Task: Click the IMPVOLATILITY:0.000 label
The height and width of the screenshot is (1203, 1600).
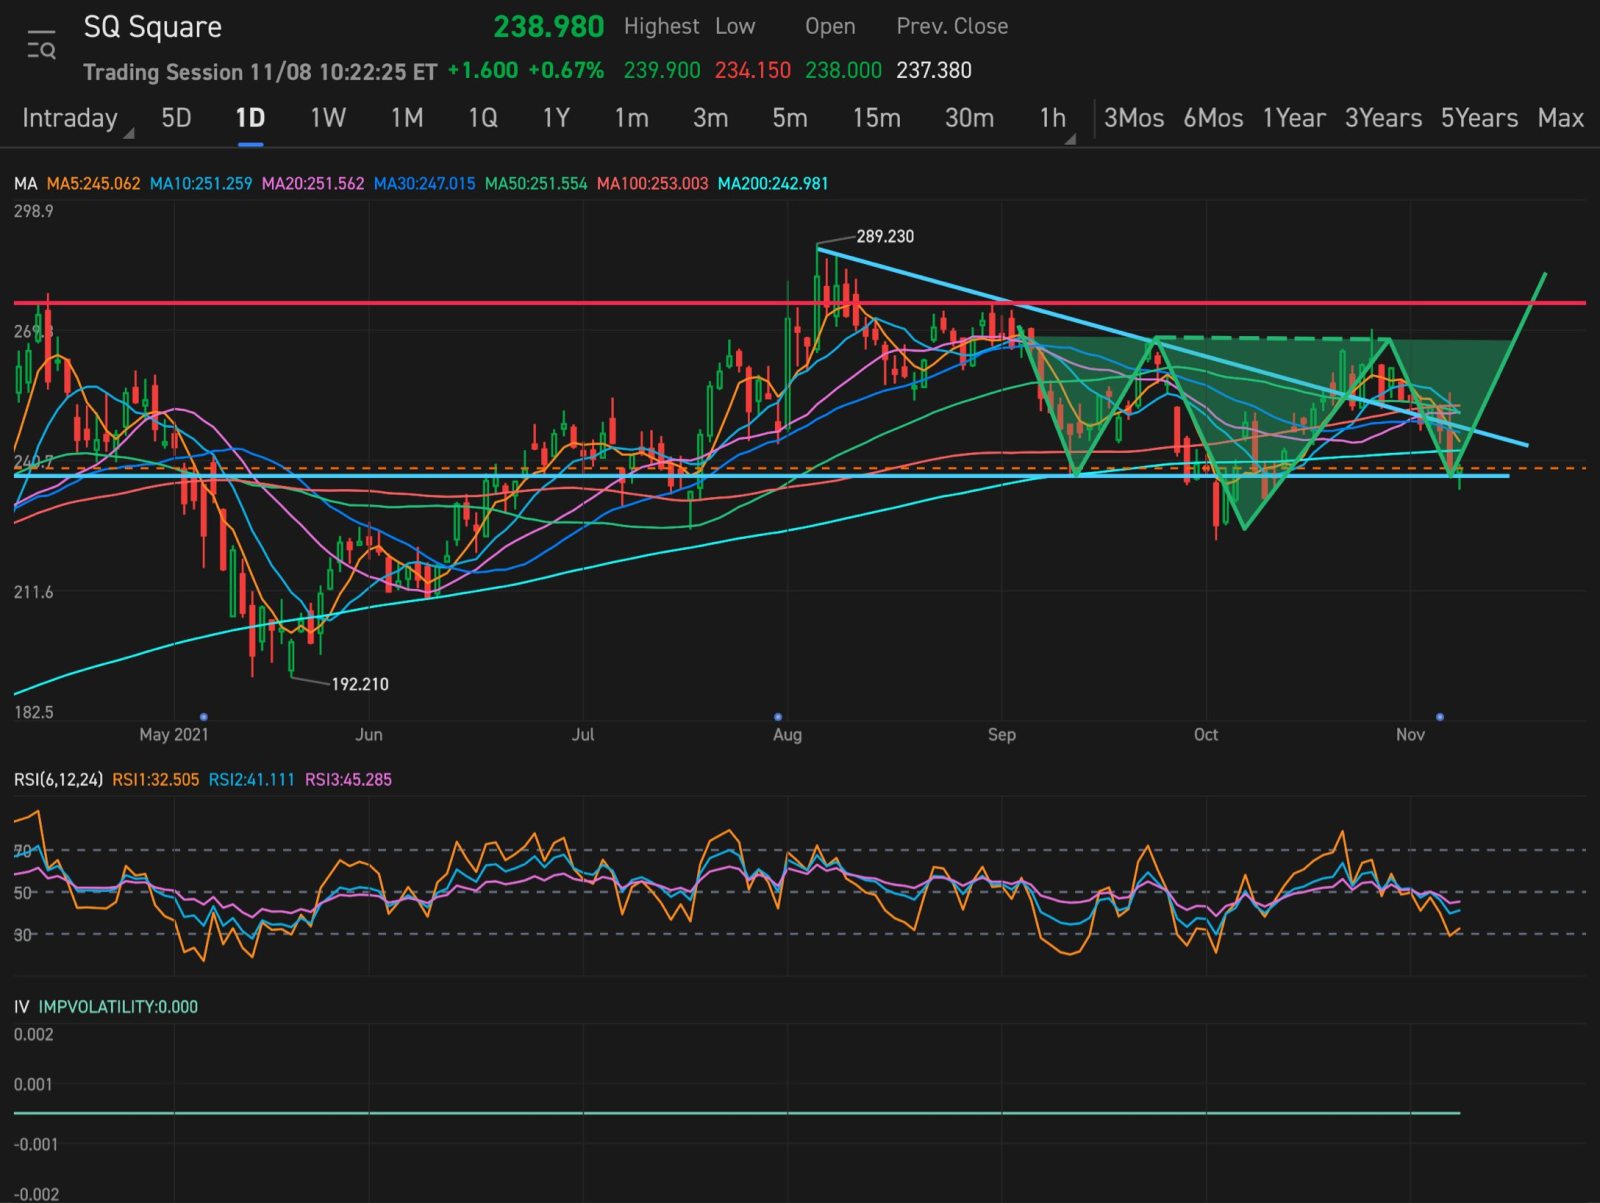Action: tap(118, 1007)
